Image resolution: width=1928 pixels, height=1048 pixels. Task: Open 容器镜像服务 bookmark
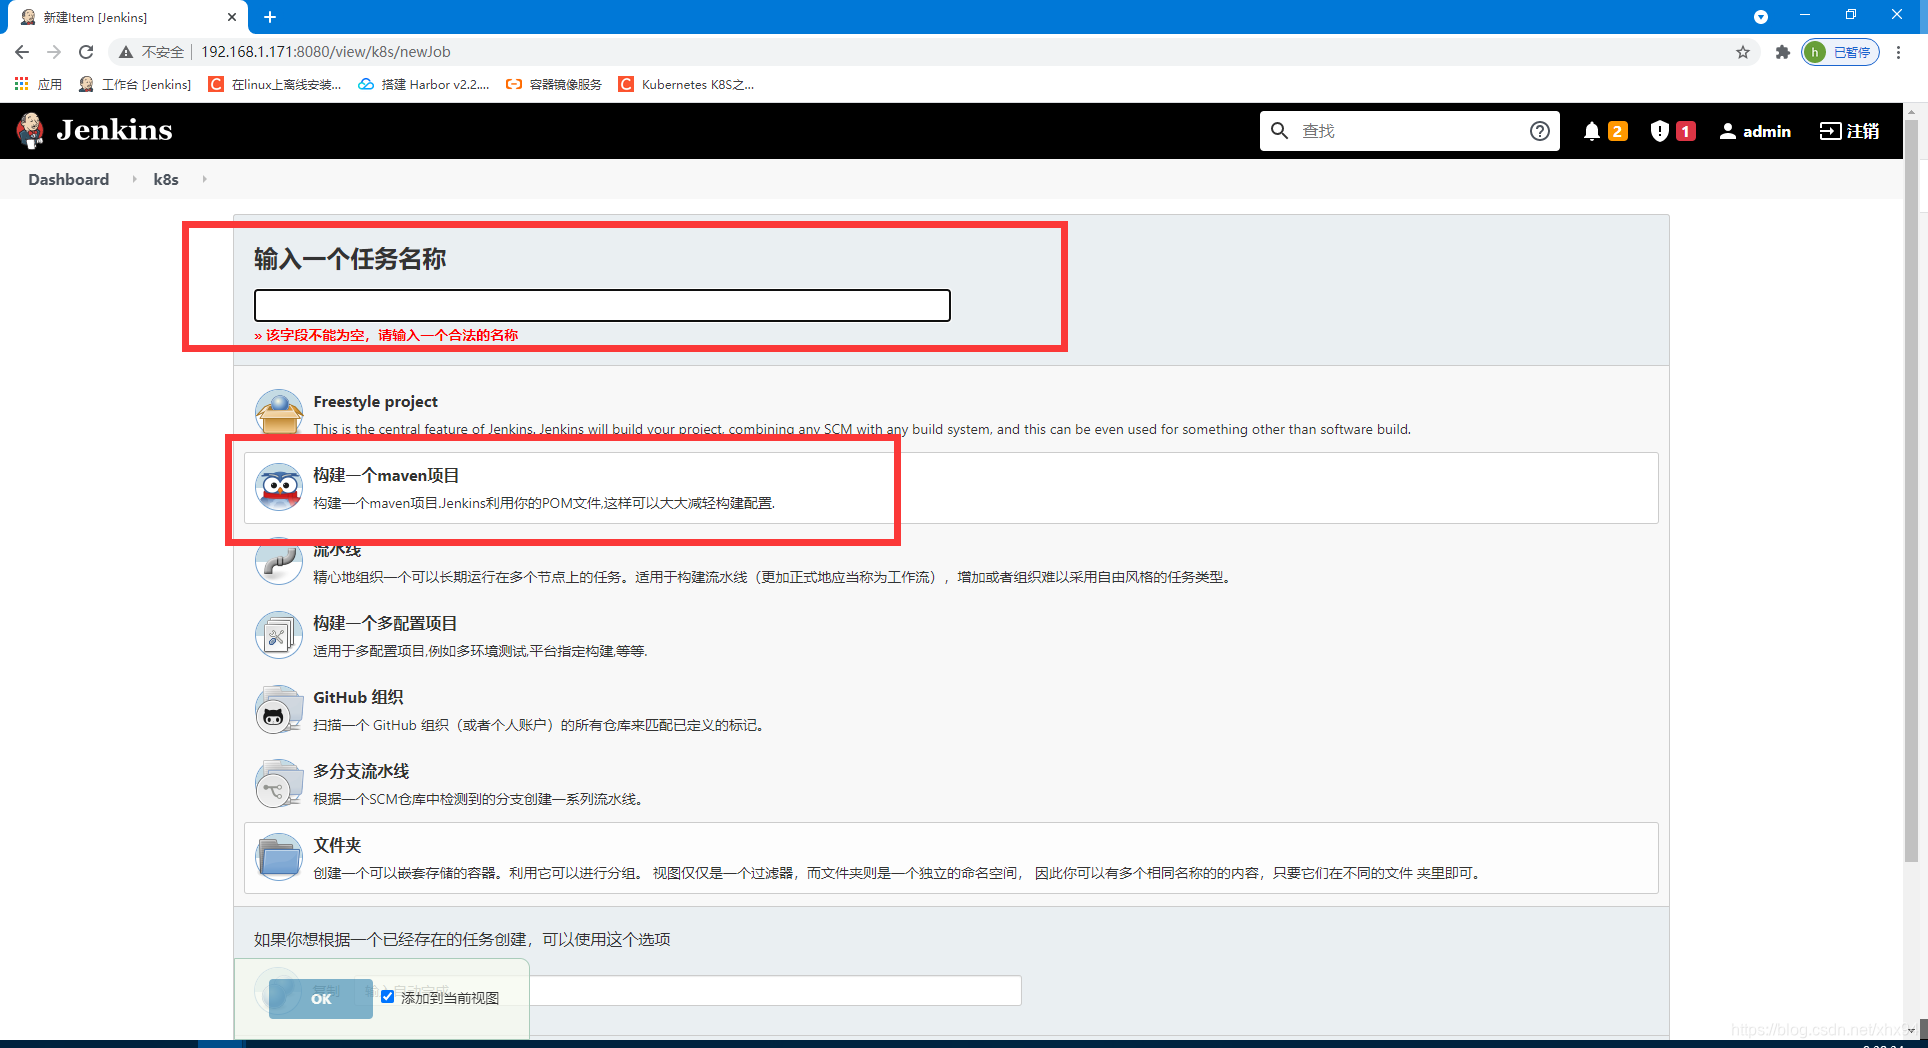coord(554,84)
